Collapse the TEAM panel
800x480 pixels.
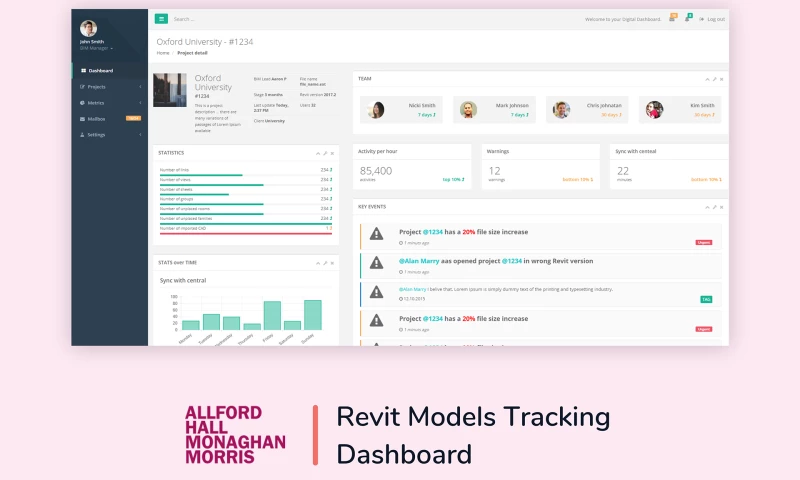[x=707, y=80]
